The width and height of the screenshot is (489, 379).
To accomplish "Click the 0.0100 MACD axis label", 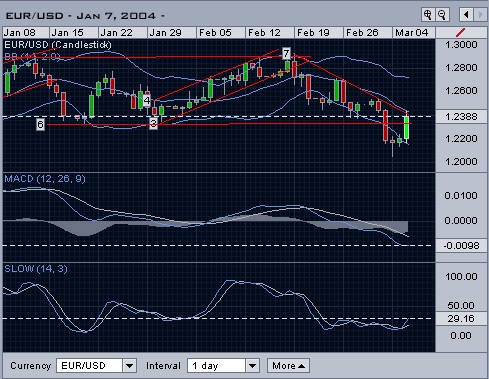I will point(461,196).
